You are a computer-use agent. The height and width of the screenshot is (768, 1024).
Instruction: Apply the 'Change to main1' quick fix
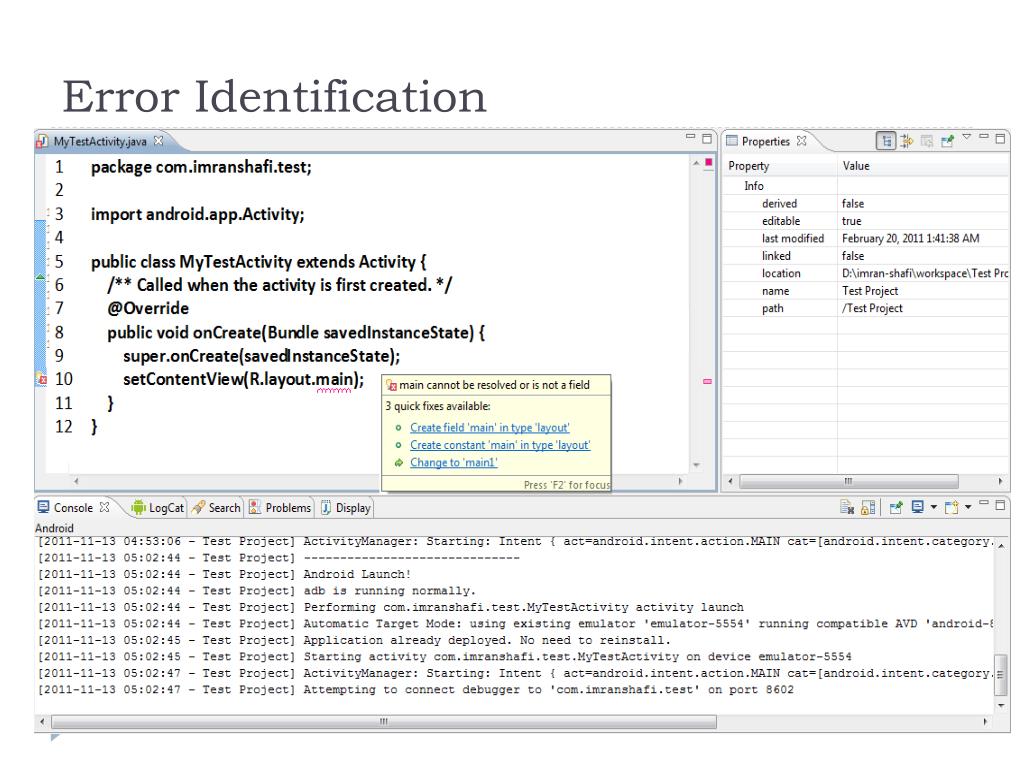454,462
